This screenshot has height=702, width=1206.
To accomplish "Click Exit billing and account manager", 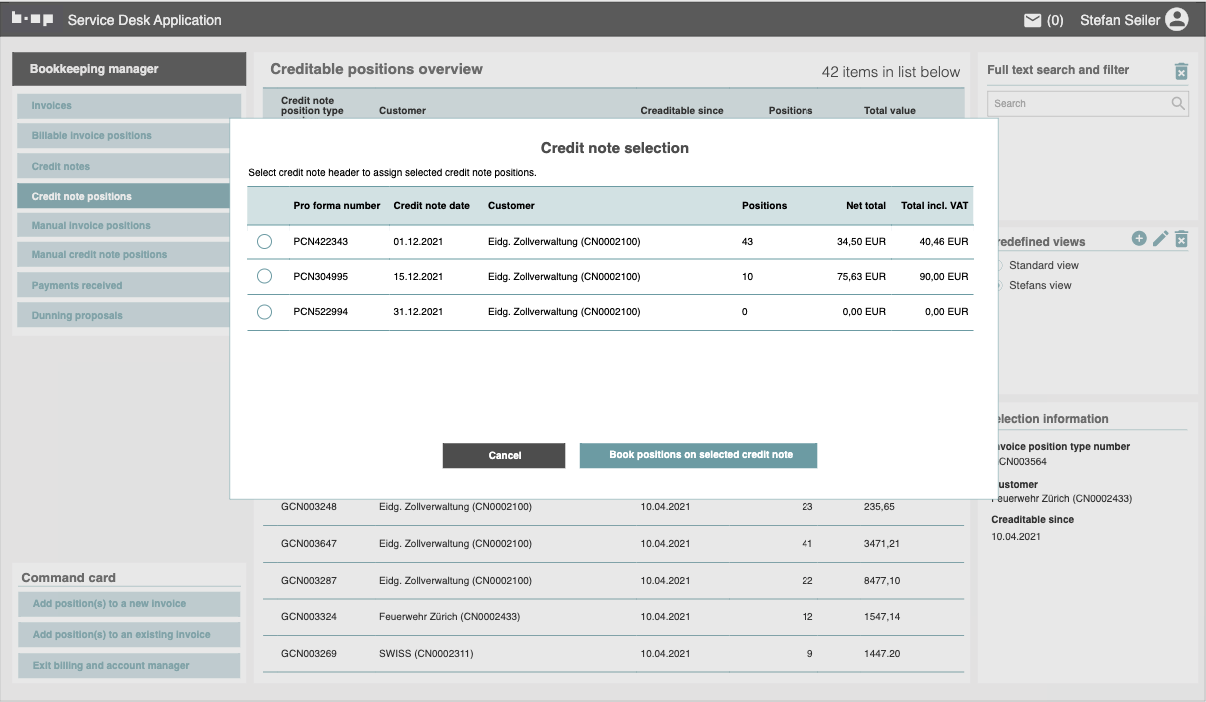I will [x=129, y=666].
